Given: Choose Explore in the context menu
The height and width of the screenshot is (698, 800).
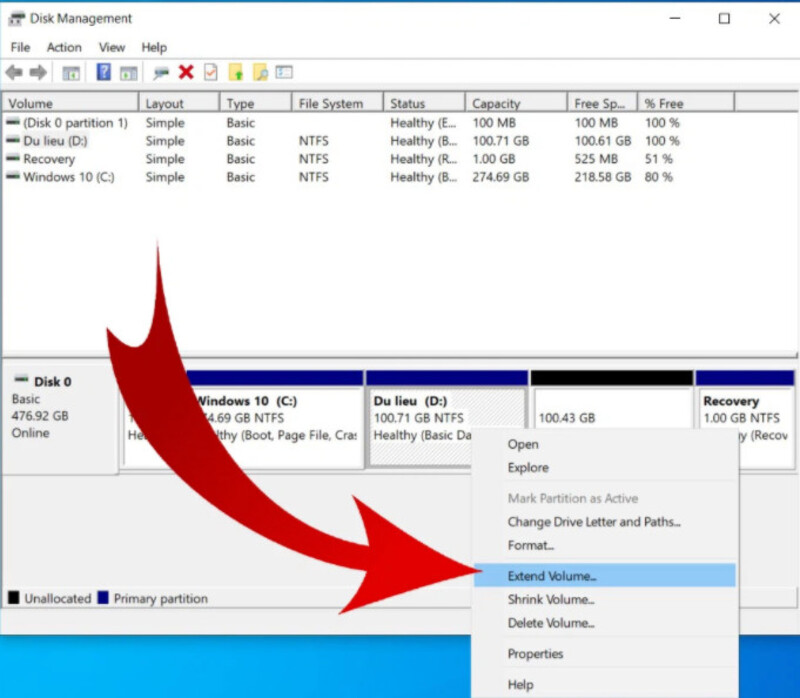Looking at the screenshot, I should tap(605, 467).
